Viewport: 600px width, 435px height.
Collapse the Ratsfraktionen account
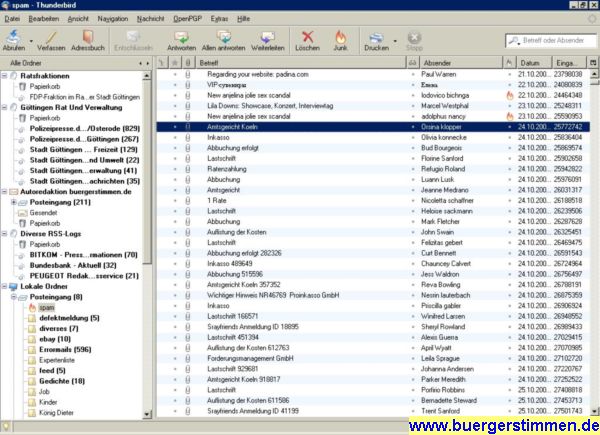click(5, 76)
